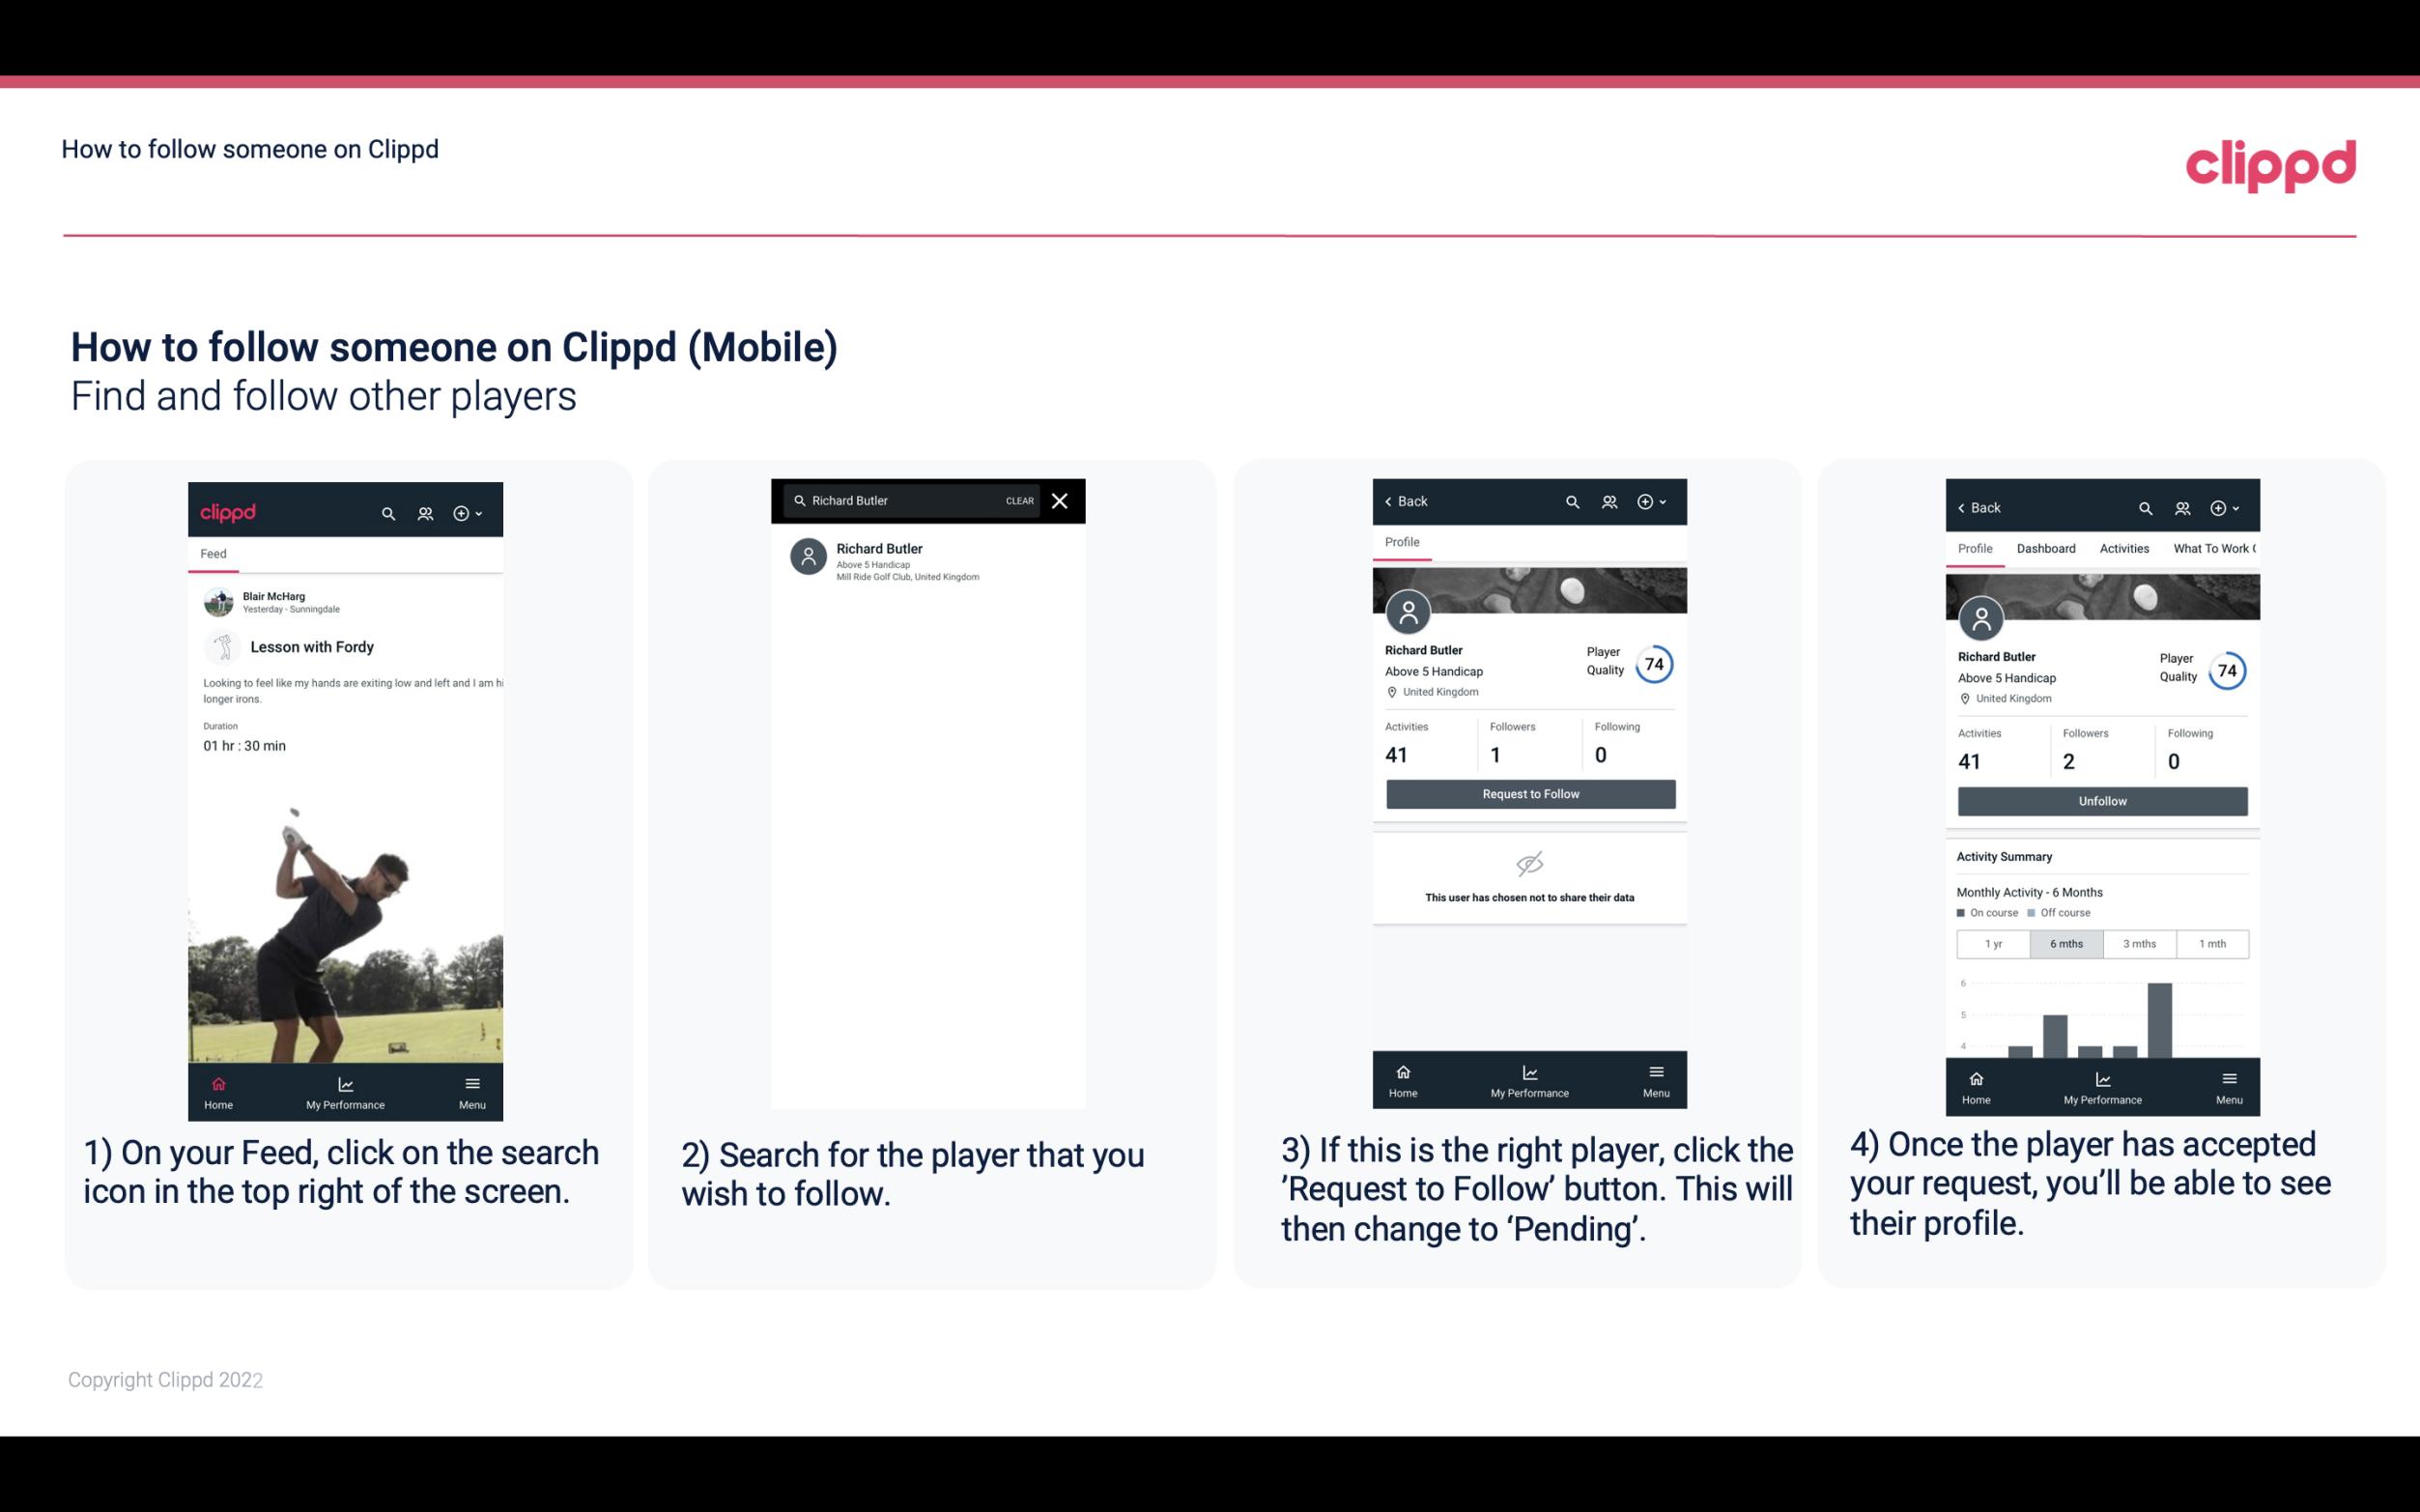Screen dimensions: 2420x1512
Task: Click the 'Request to Follow' button on profile
Action: pos(1530,792)
